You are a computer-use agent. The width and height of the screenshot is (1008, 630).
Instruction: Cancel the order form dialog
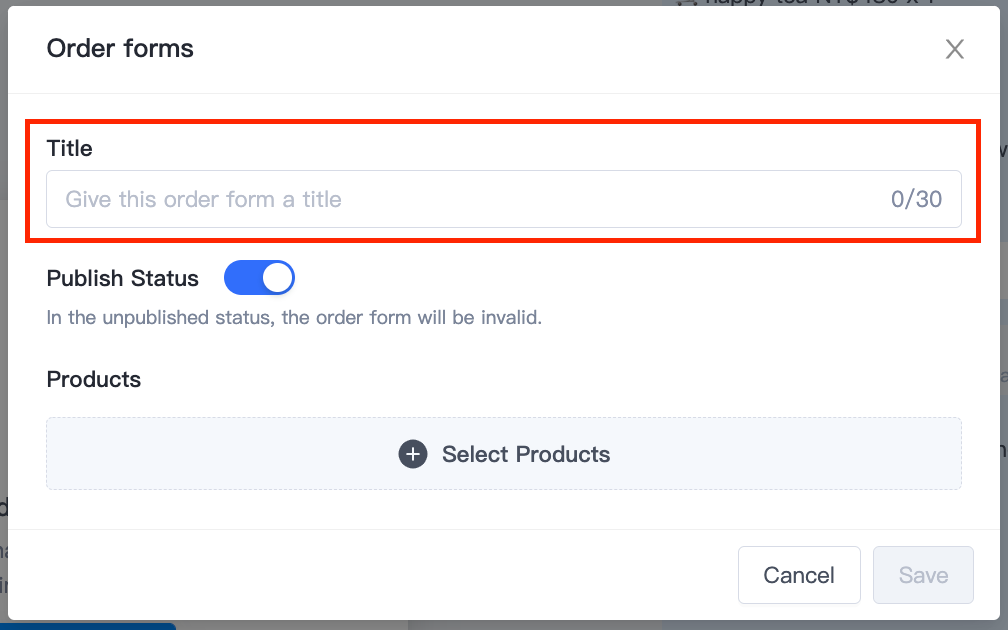[799, 575]
